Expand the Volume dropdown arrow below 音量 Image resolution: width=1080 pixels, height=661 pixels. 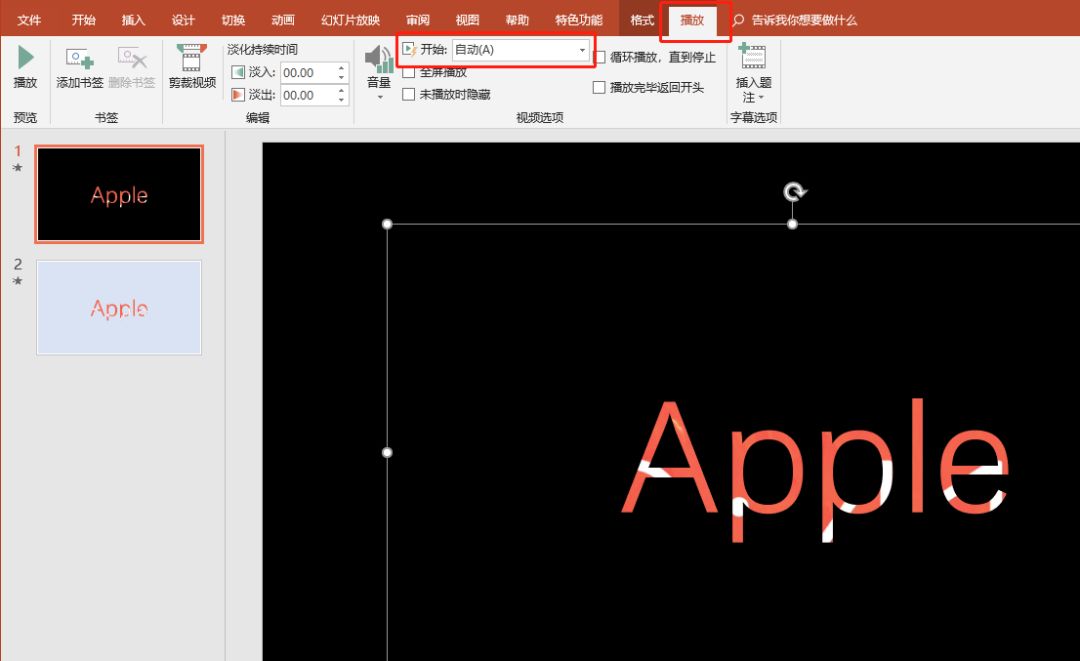380,97
